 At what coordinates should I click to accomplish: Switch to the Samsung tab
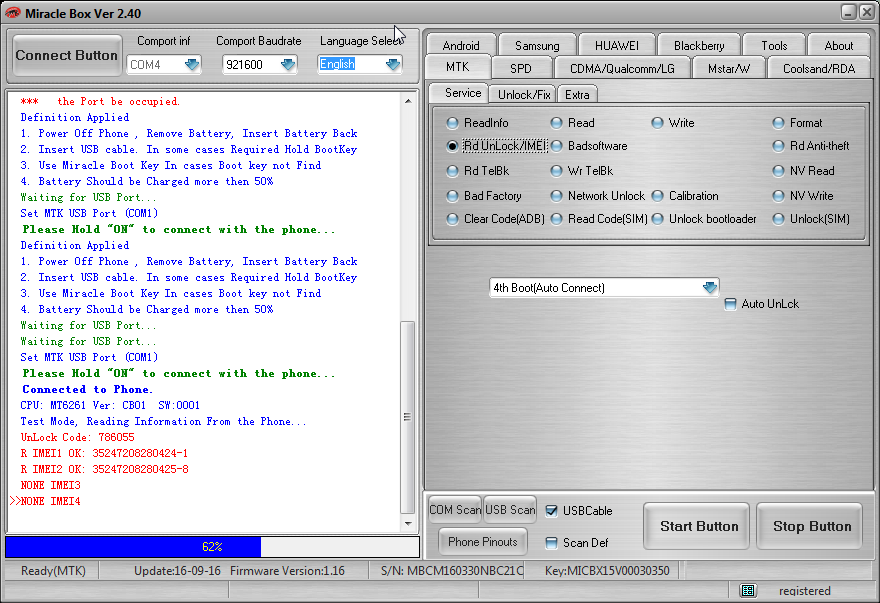pos(537,45)
